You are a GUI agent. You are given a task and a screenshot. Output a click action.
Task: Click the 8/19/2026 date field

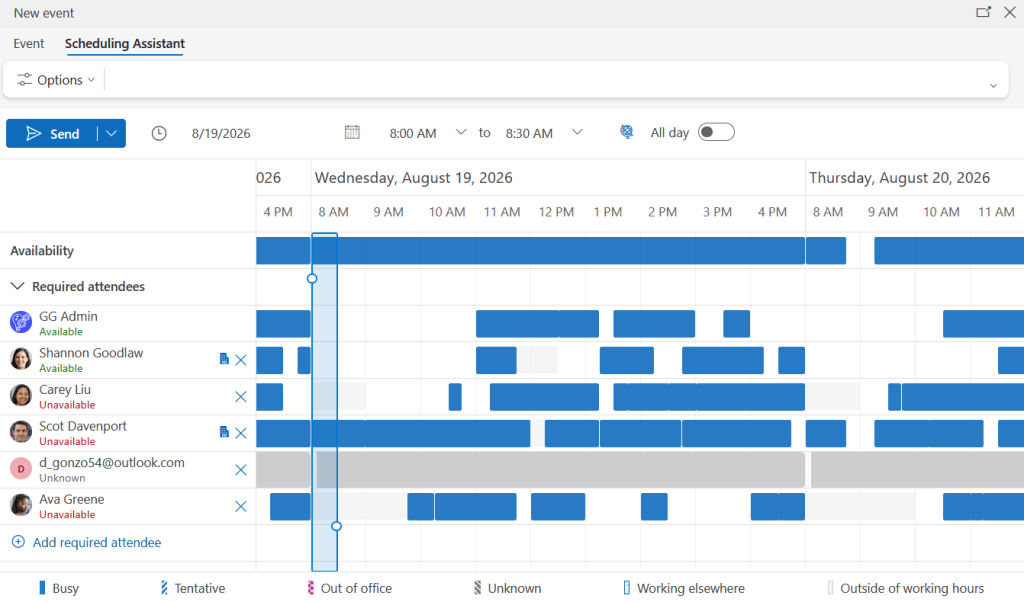(x=221, y=133)
